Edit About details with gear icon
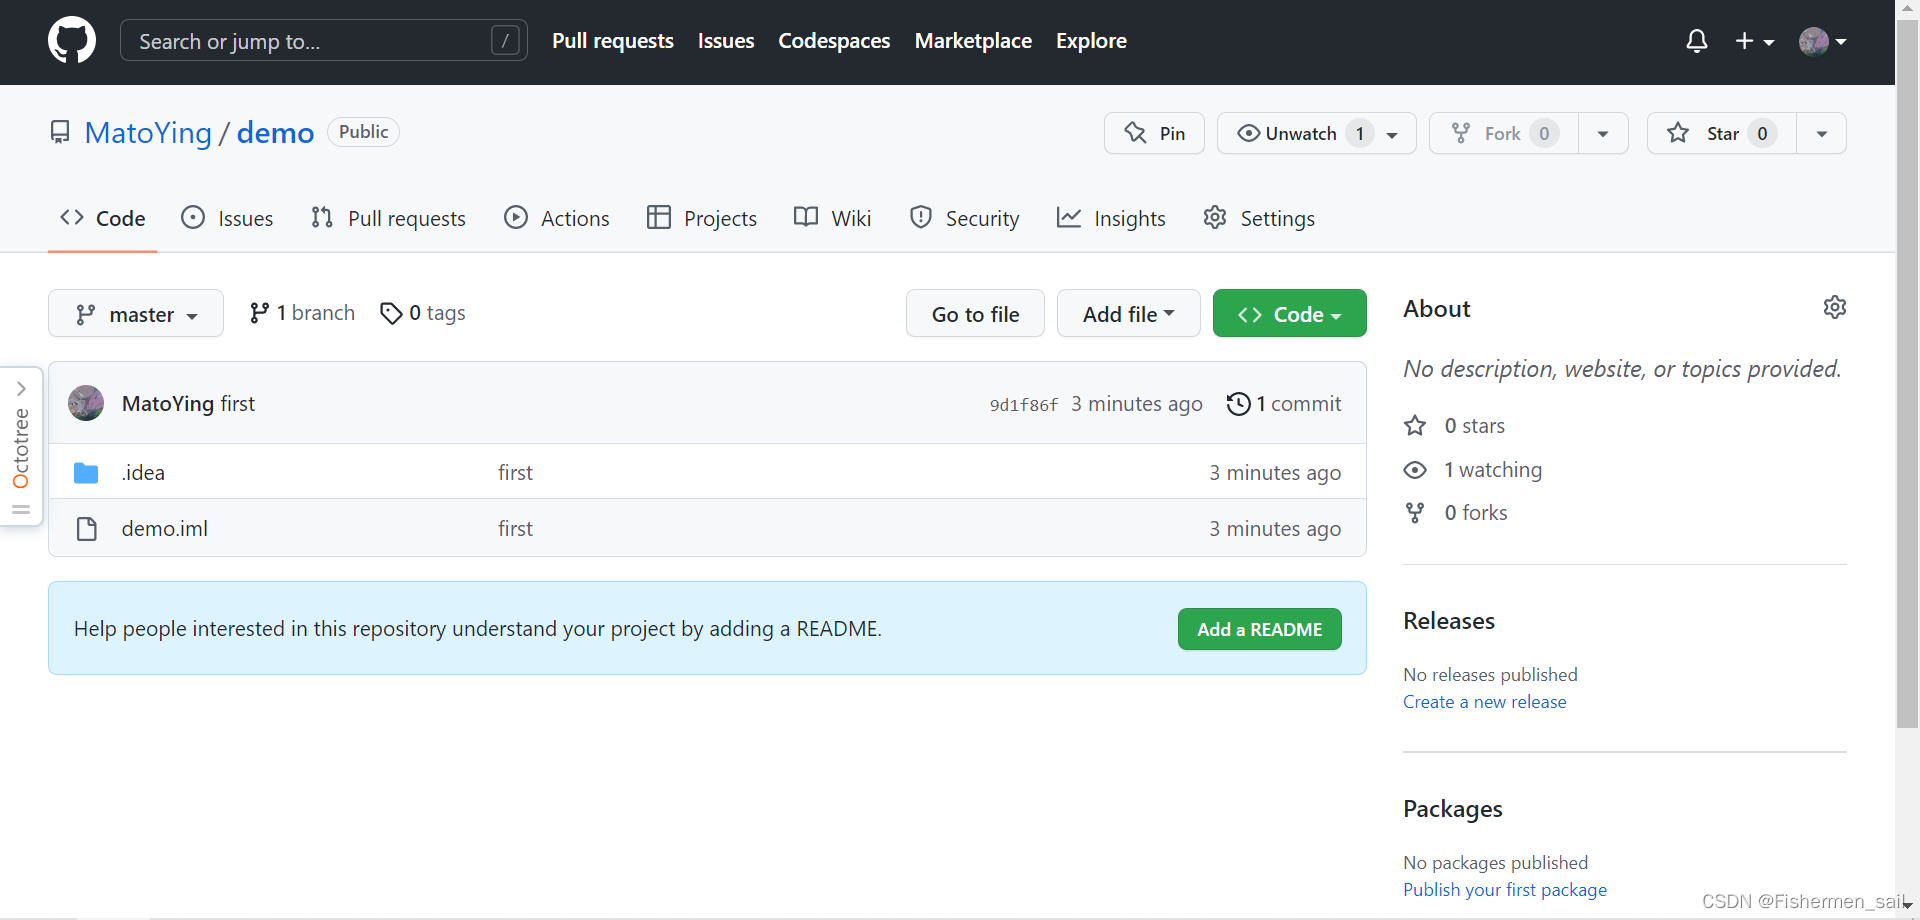The image size is (1920, 920). (x=1834, y=307)
